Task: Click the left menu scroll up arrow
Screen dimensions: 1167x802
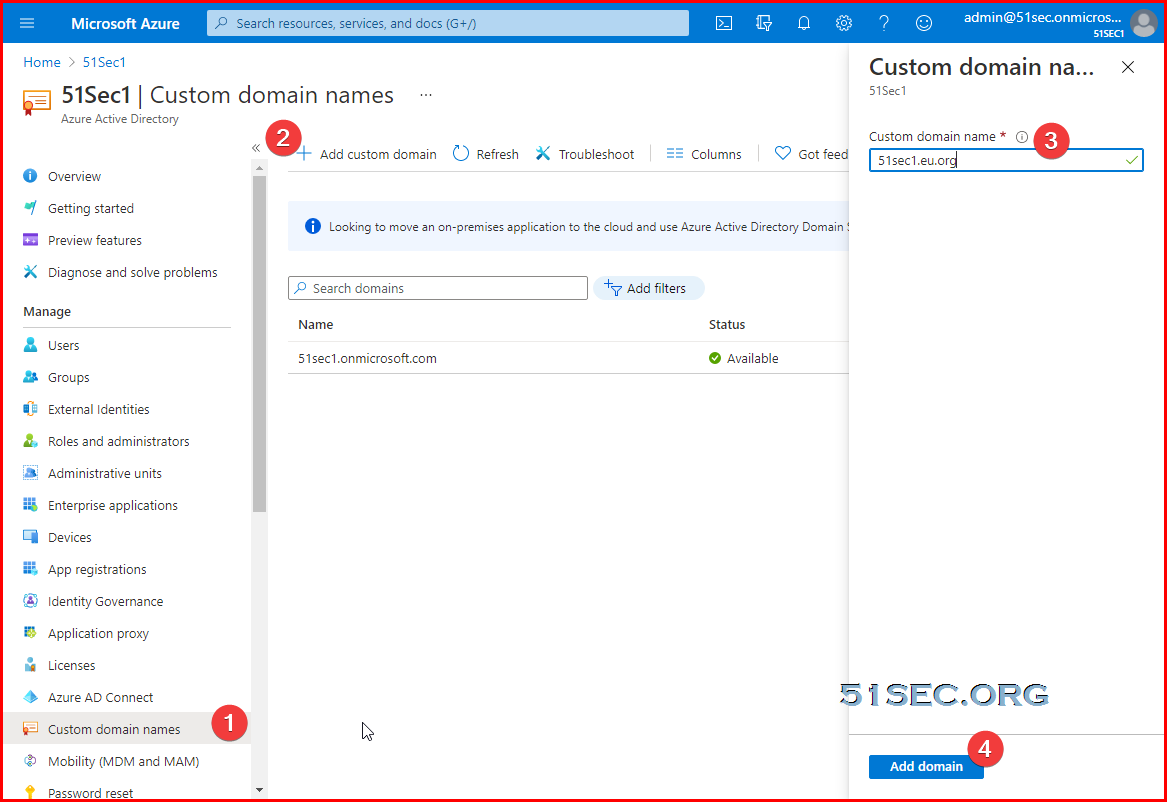Action: pyautogui.click(x=259, y=168)
